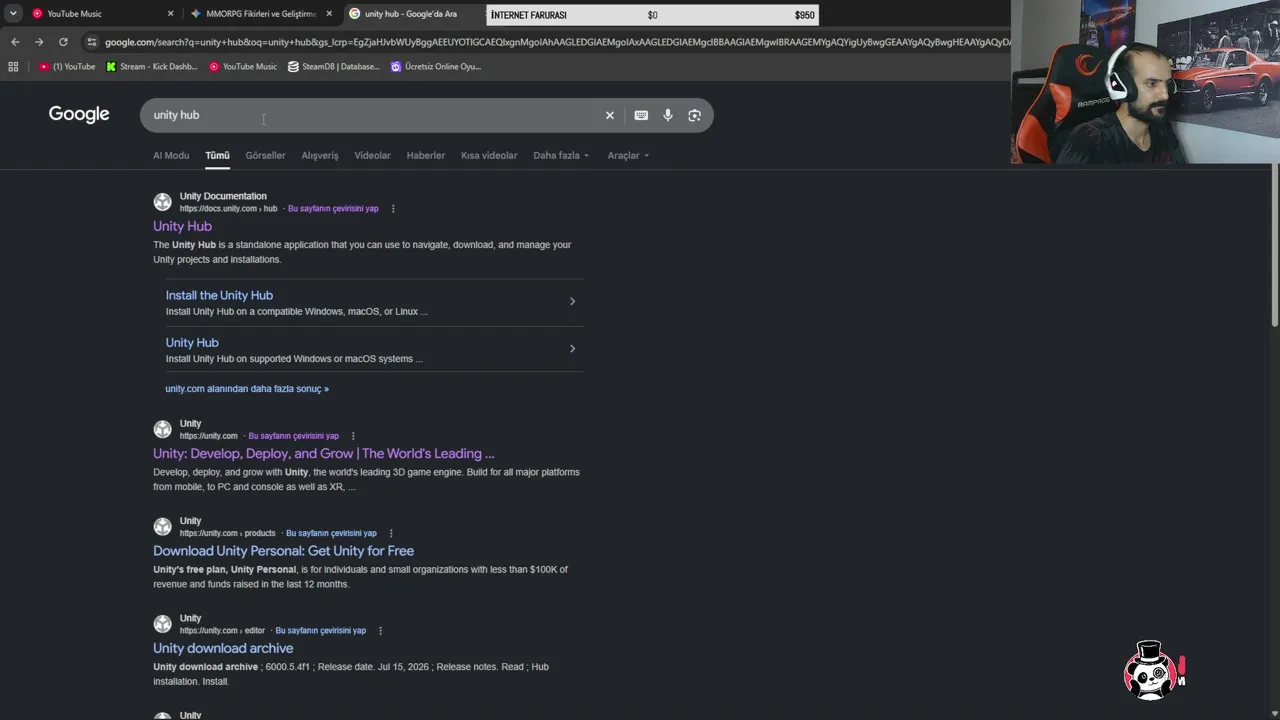Open more options for unity.com products result
Screen dimensions: 1280x720
click(x=391, y=533)
